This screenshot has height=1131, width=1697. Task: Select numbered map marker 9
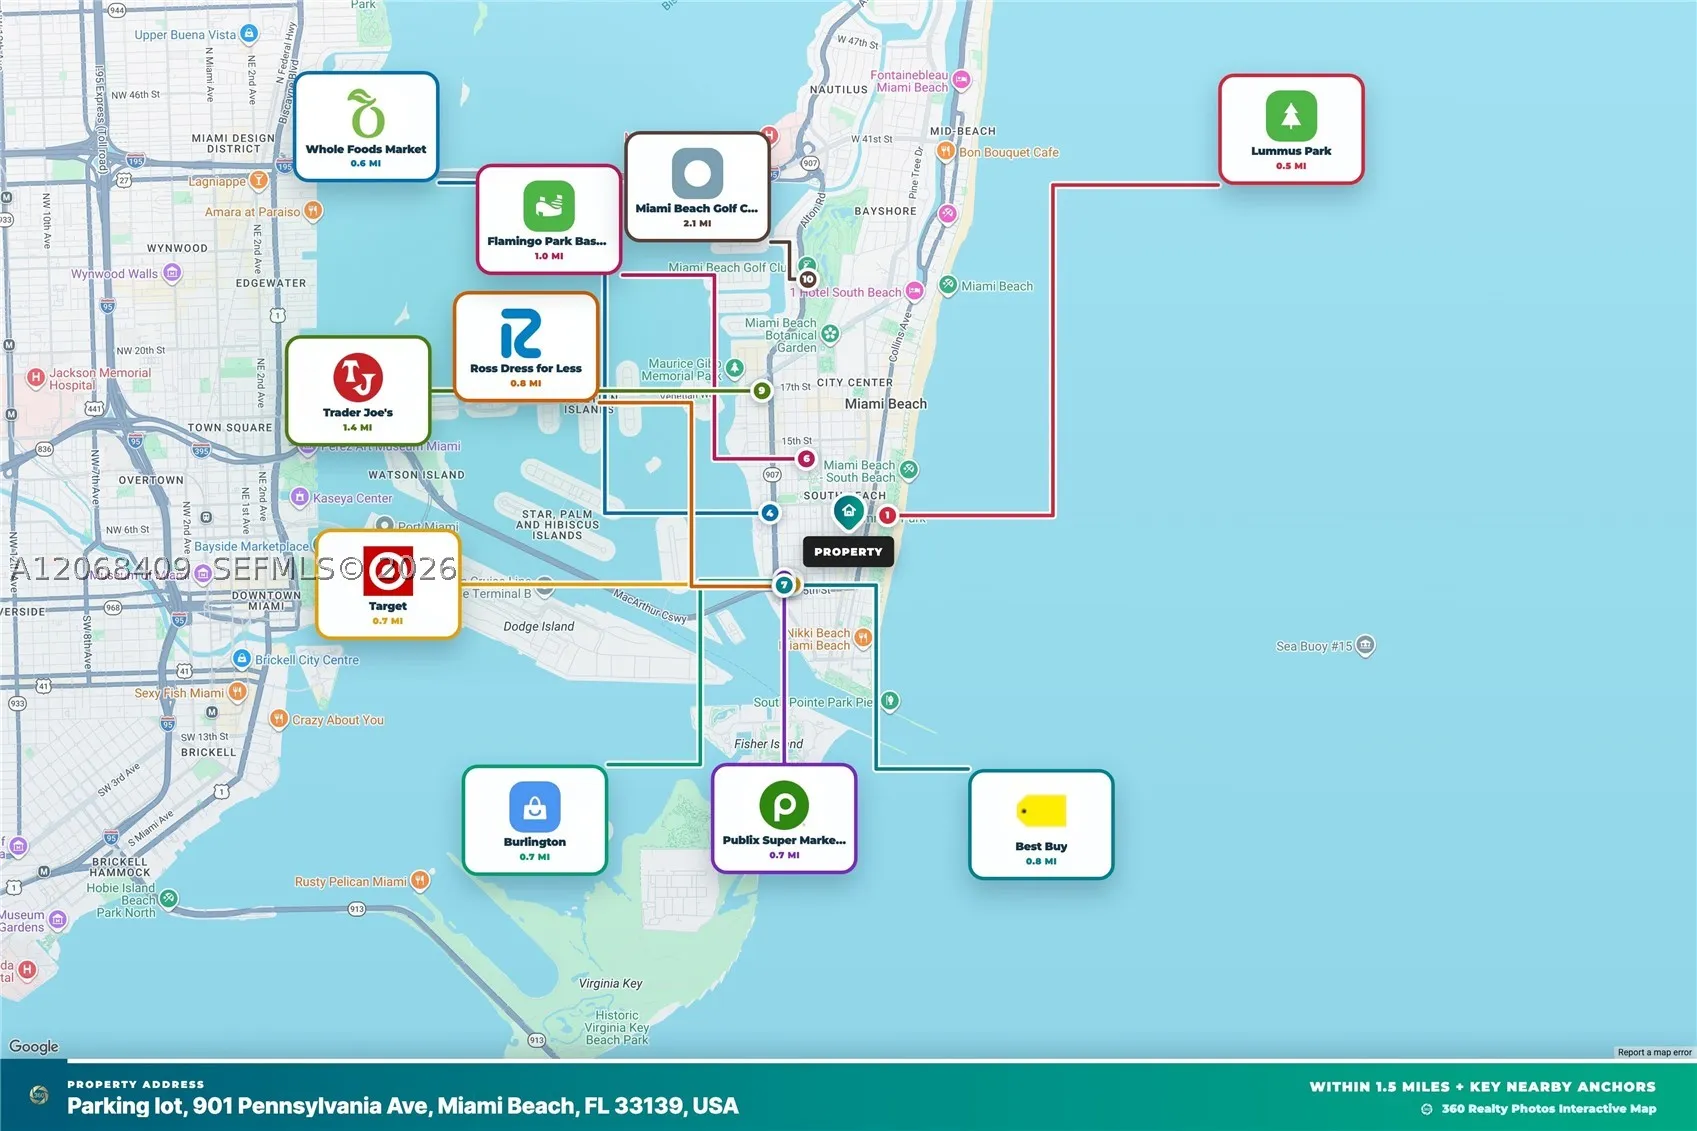[762, 391]
